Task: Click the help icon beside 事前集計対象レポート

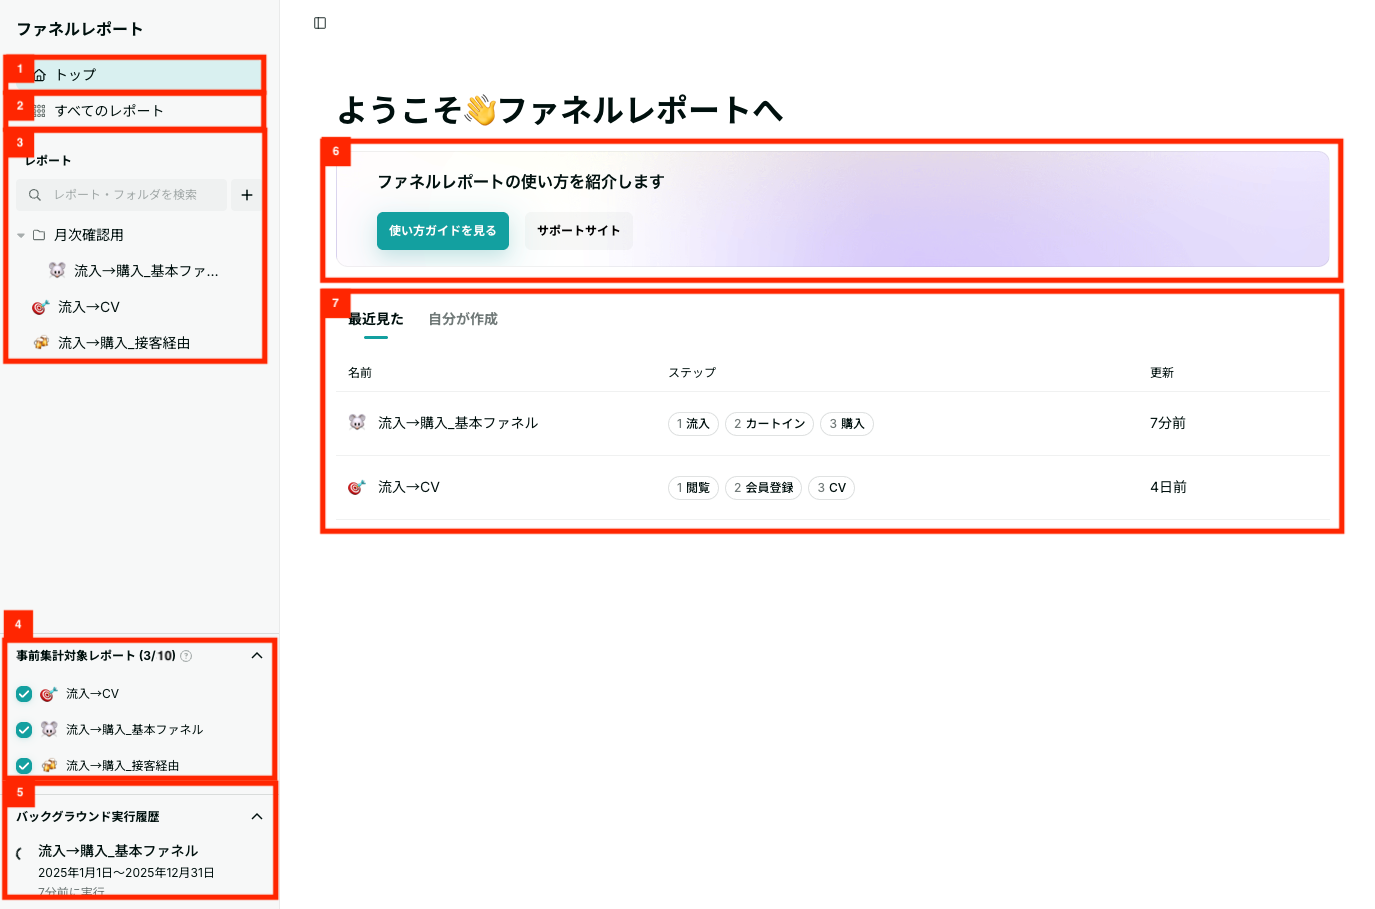Action: [186, 656]
